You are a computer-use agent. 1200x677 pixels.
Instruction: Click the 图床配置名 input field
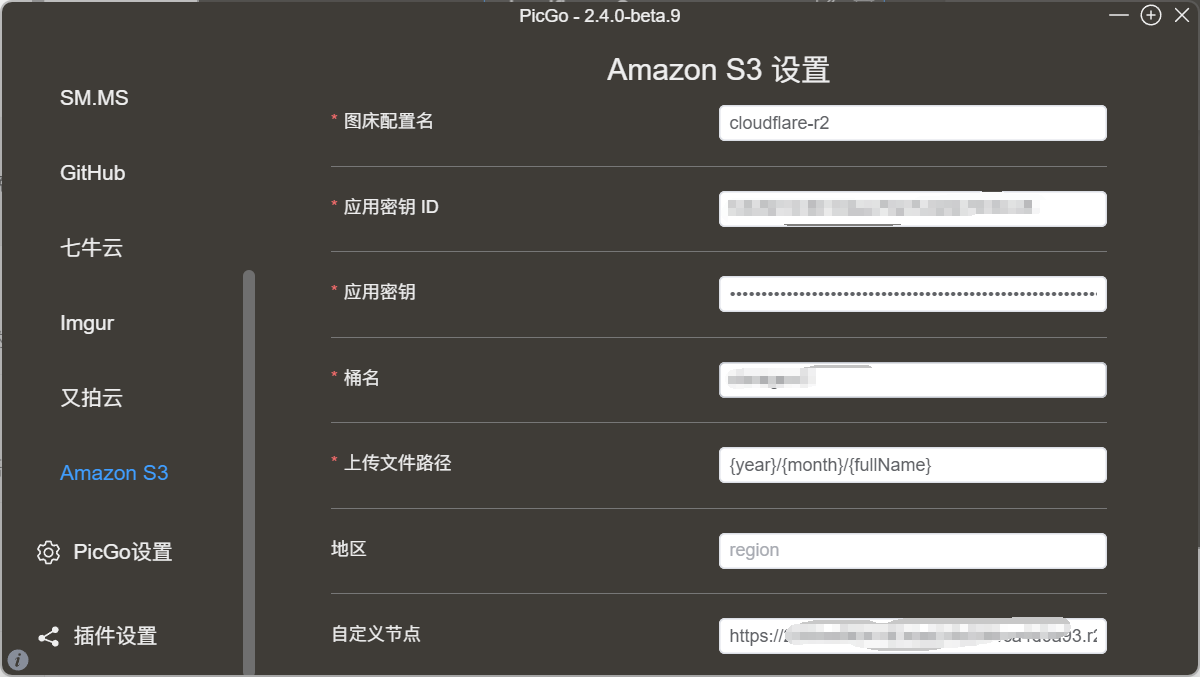pyautogui.click(x=912, y=123)
